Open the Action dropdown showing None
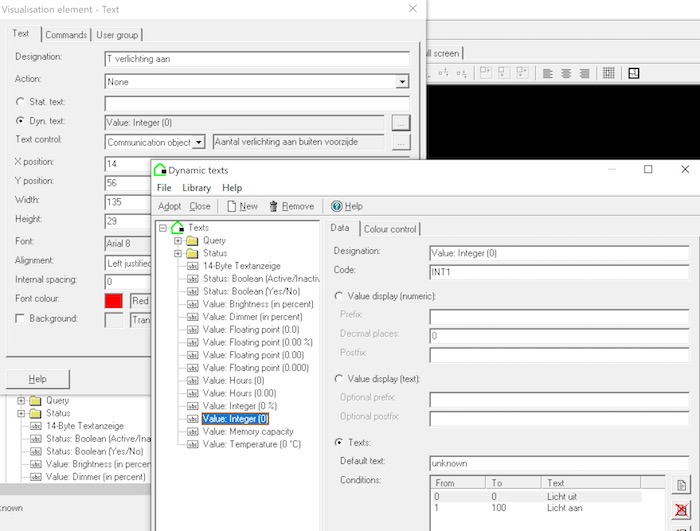Screen dimensions: 700x531 coord(402,82)
